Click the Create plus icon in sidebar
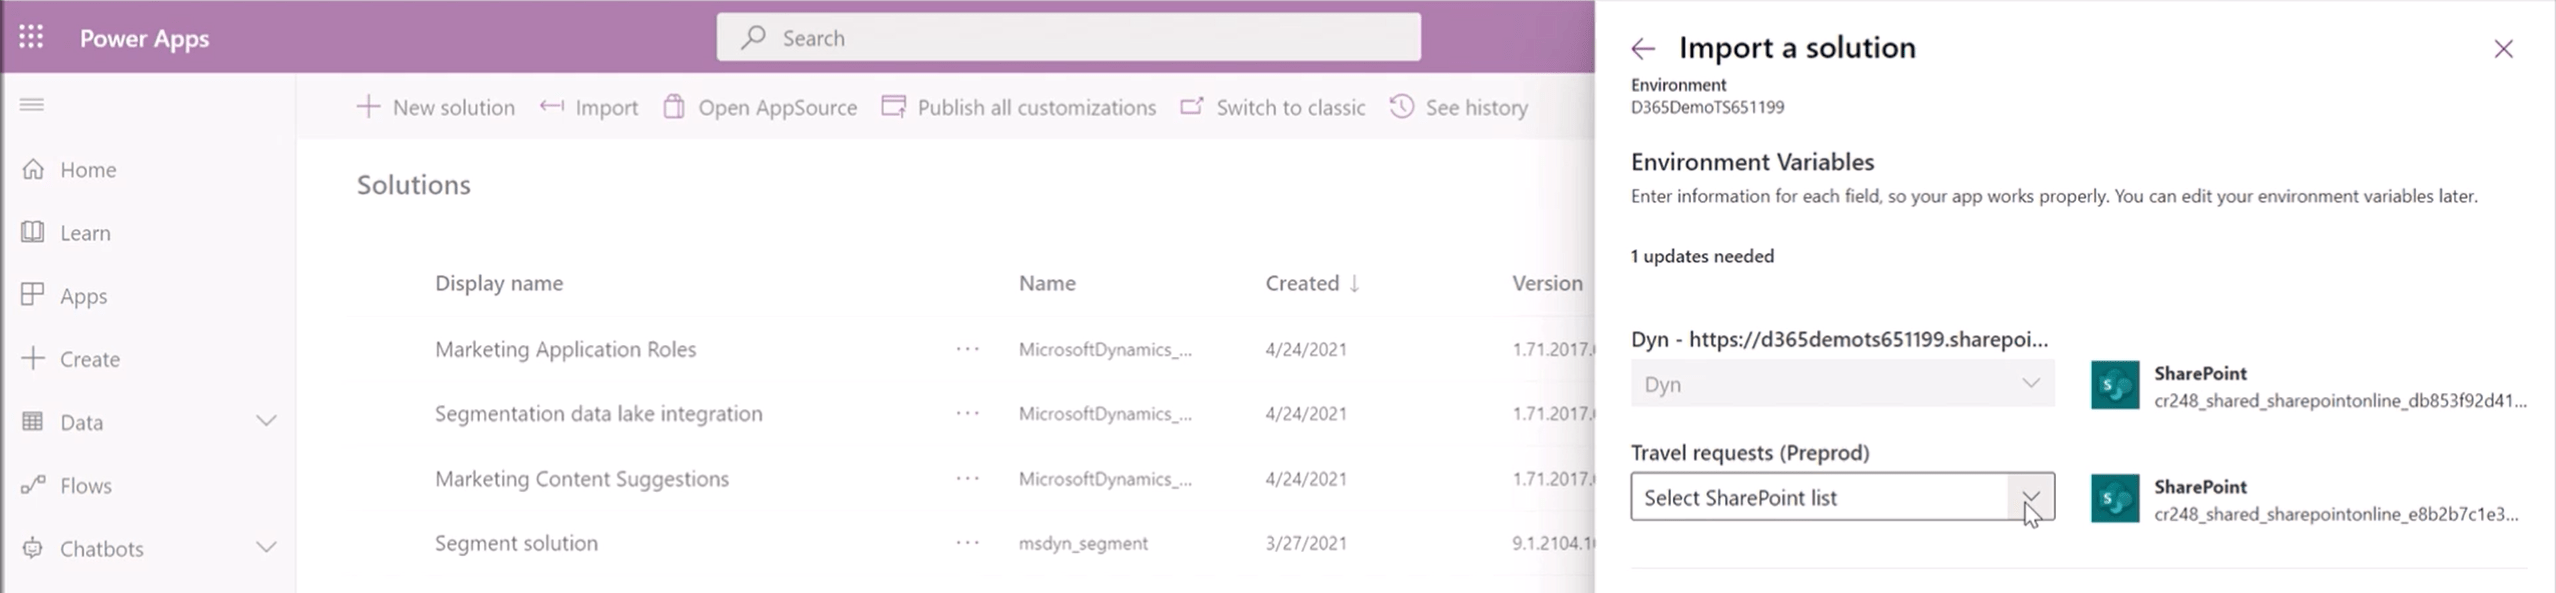 33,358
